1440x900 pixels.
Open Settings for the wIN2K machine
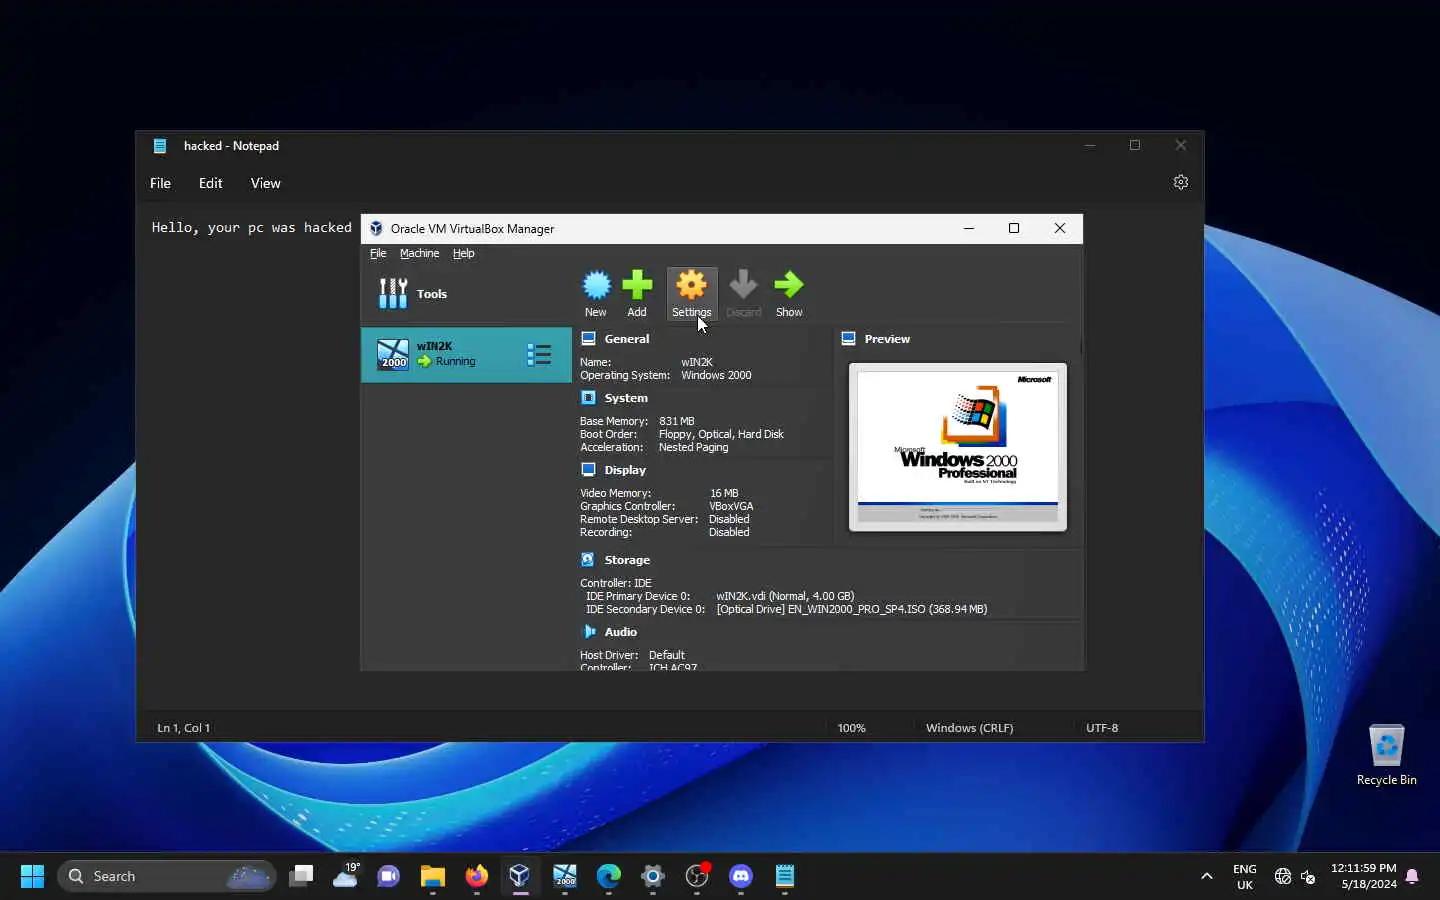click(x=692, y=293)
